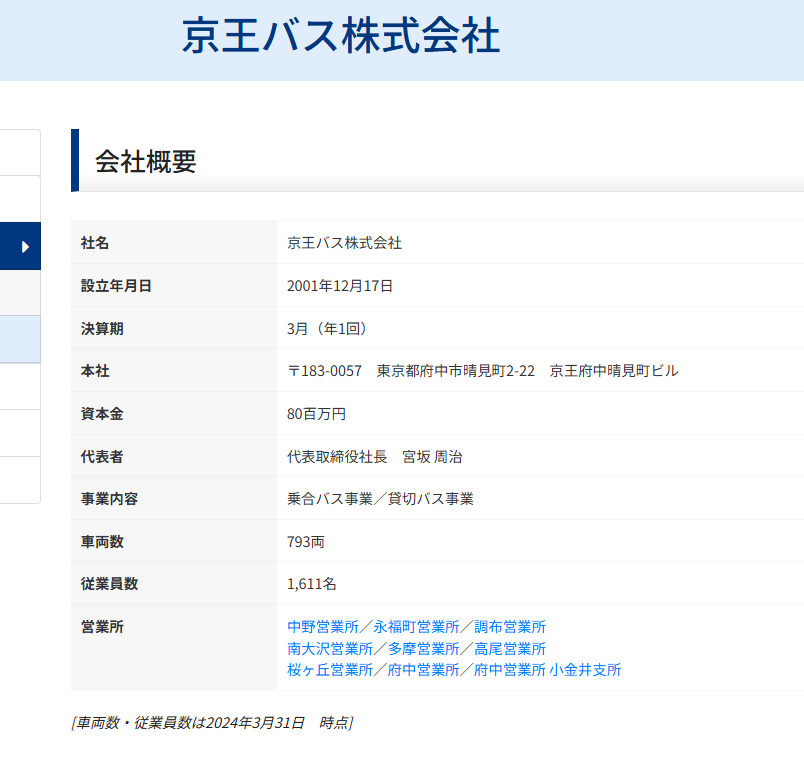
Task: Click the 京王バス株式会社 value in 社名 row
Action: pos(345,242)
